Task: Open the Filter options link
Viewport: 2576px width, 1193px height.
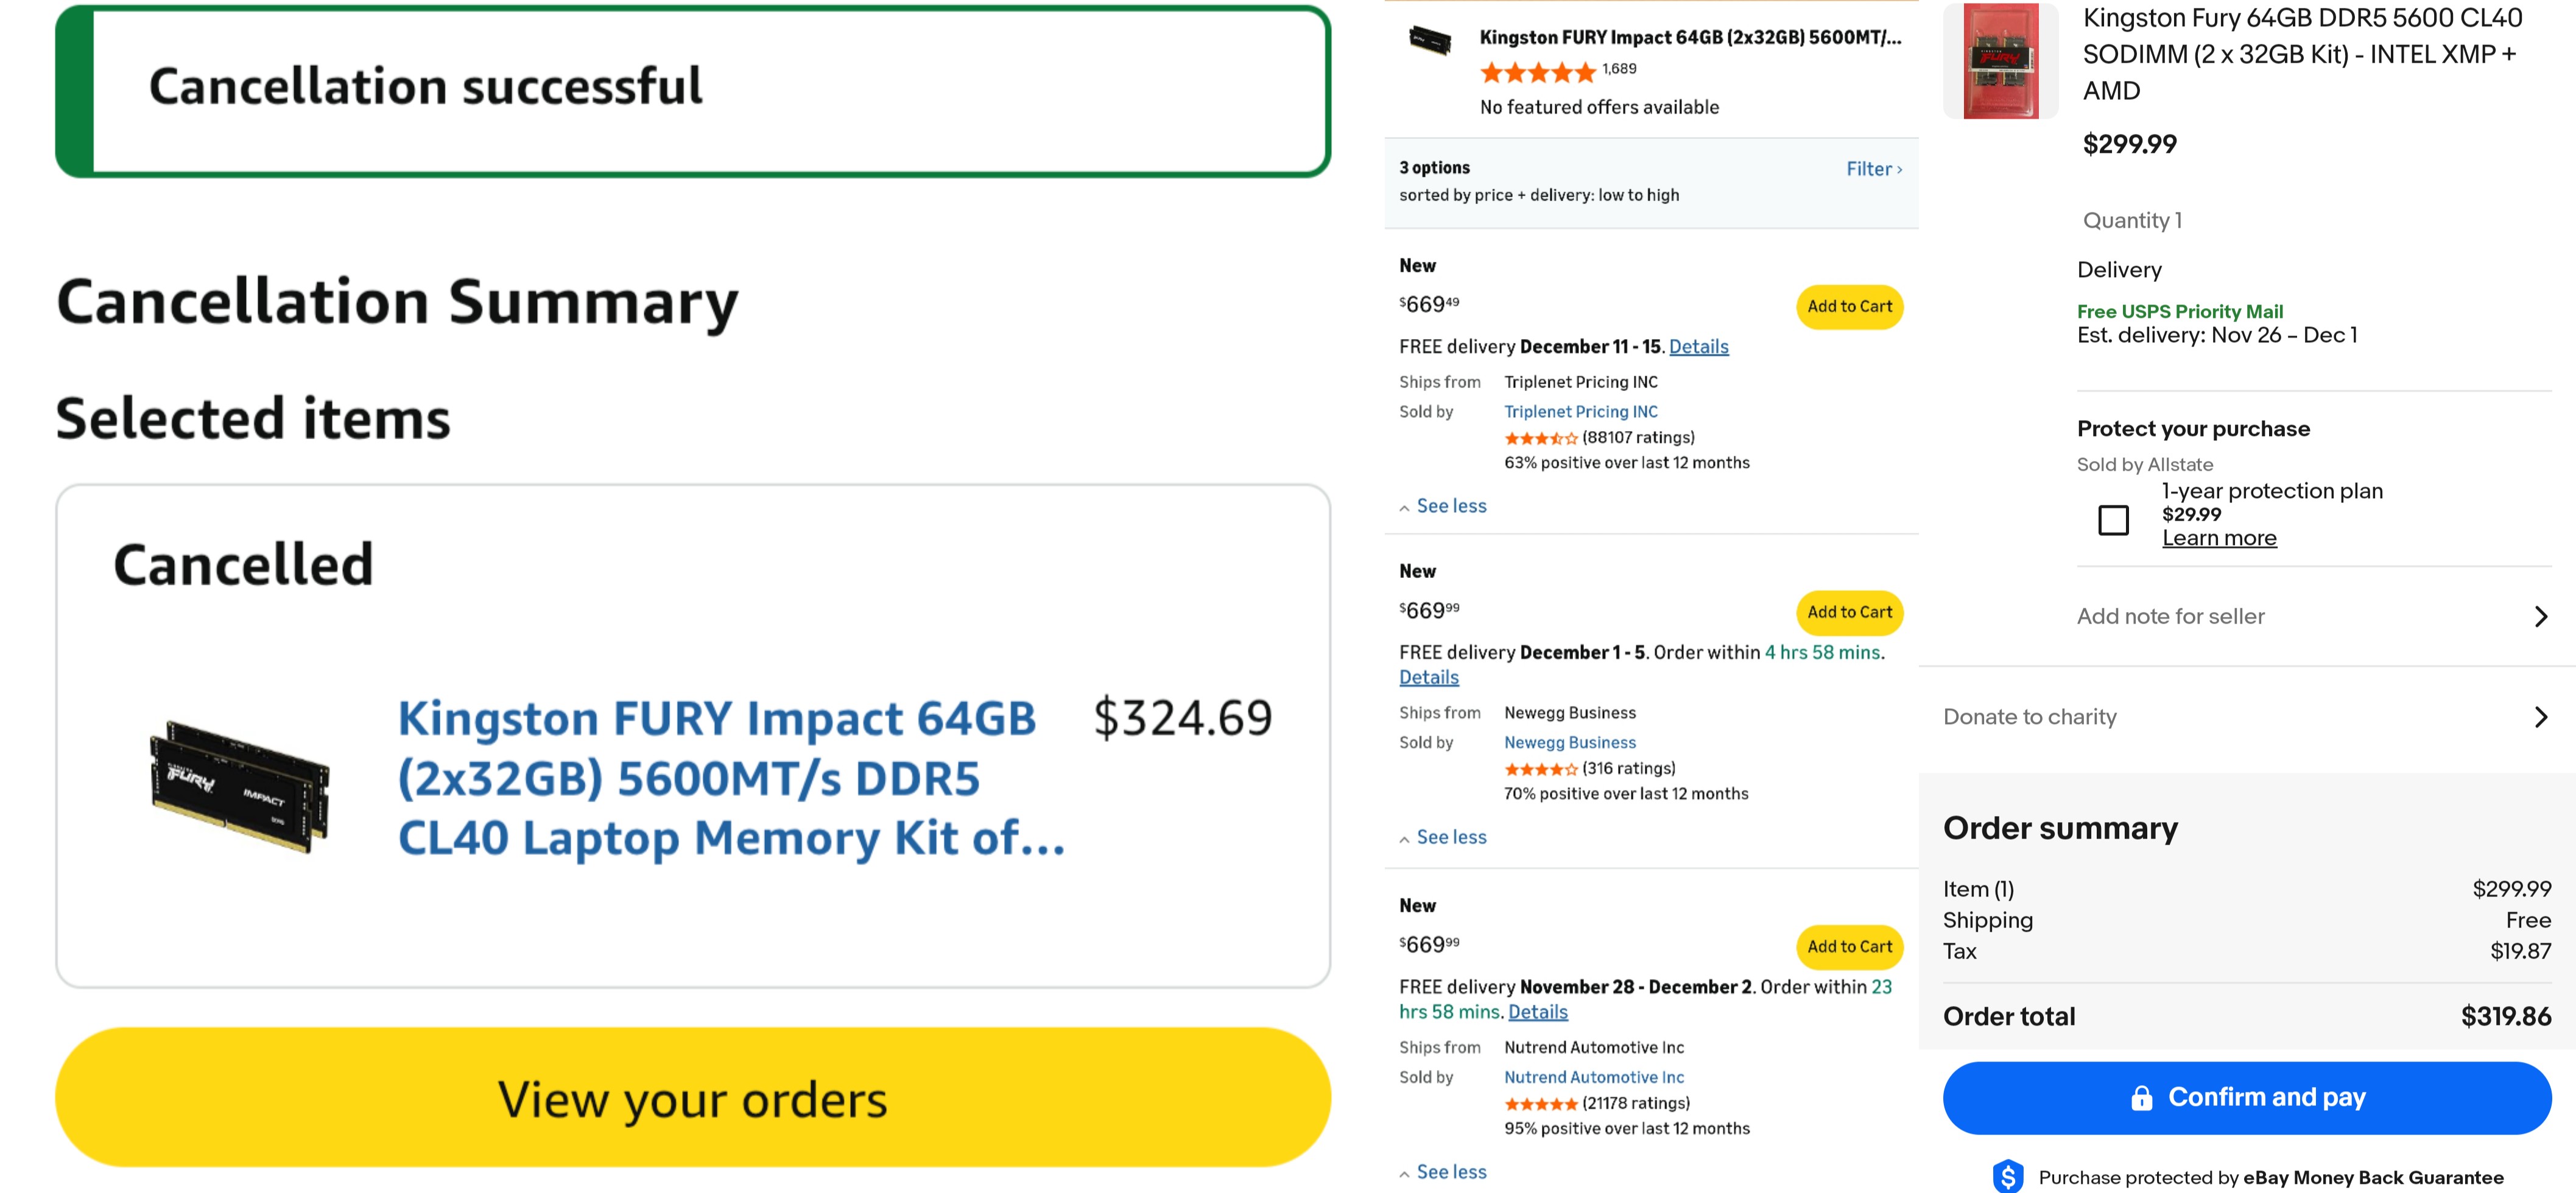Action: tap(1873, 169)
